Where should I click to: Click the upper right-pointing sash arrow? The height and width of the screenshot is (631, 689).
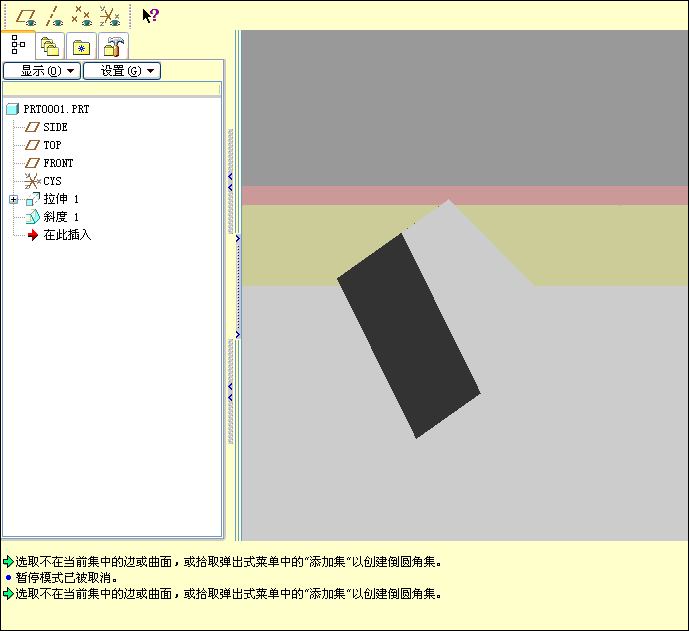click(x=238, y=239)
